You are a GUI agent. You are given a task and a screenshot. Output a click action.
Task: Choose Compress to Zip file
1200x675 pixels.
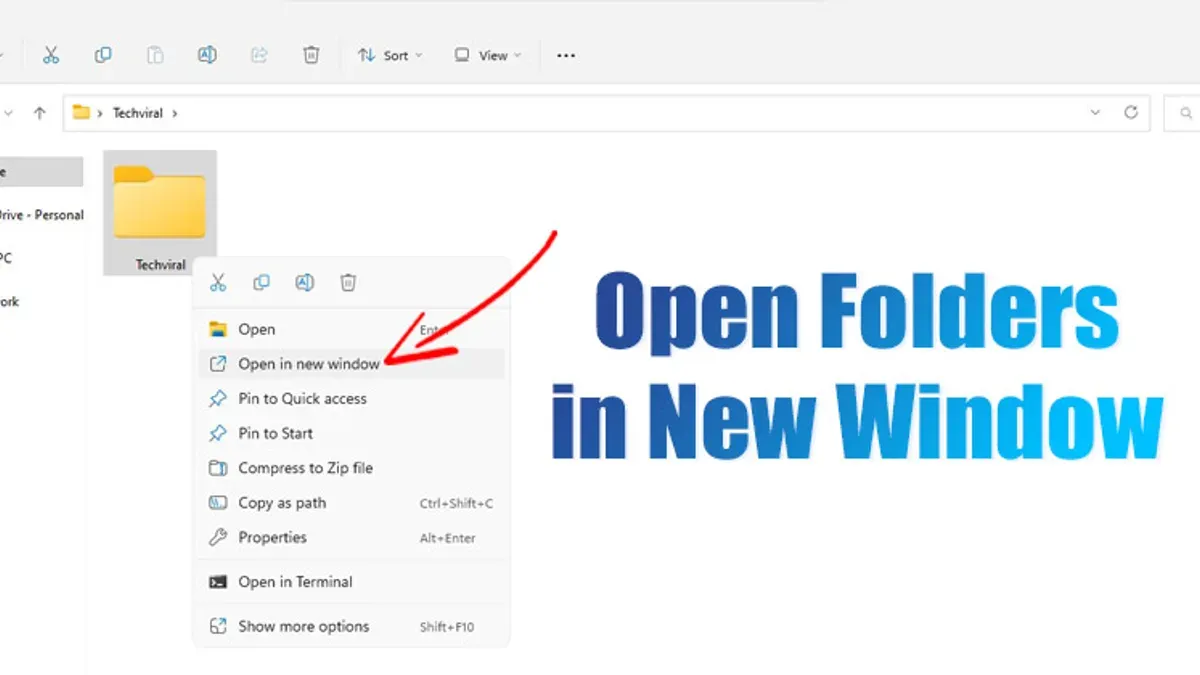[x=351, y=468]
